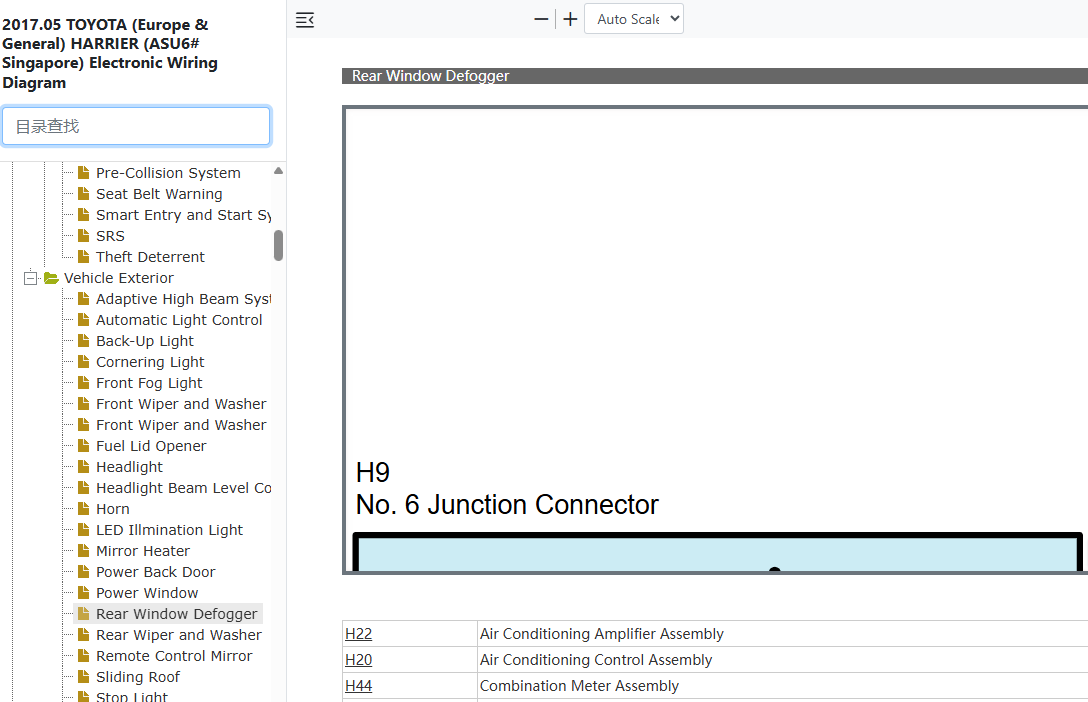The width and height of the screenshot is (1088, 702).
Task: Click the Sliding Roof document icon
Action: 83,676
